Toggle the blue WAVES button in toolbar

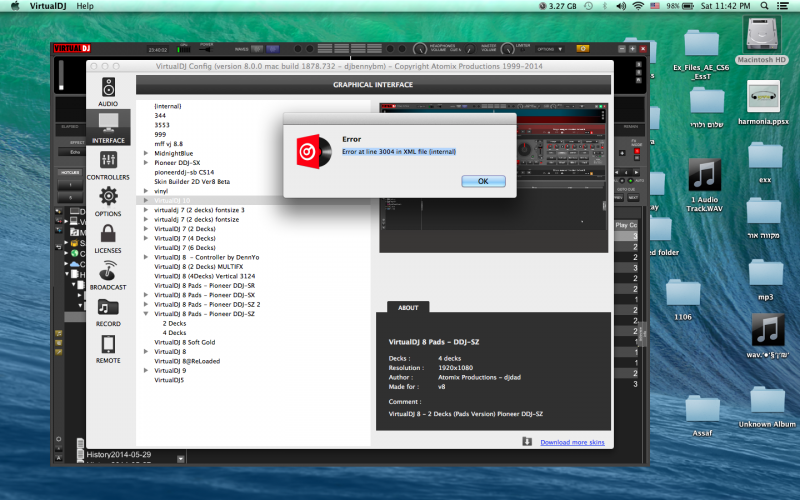[x=273, y=49]
